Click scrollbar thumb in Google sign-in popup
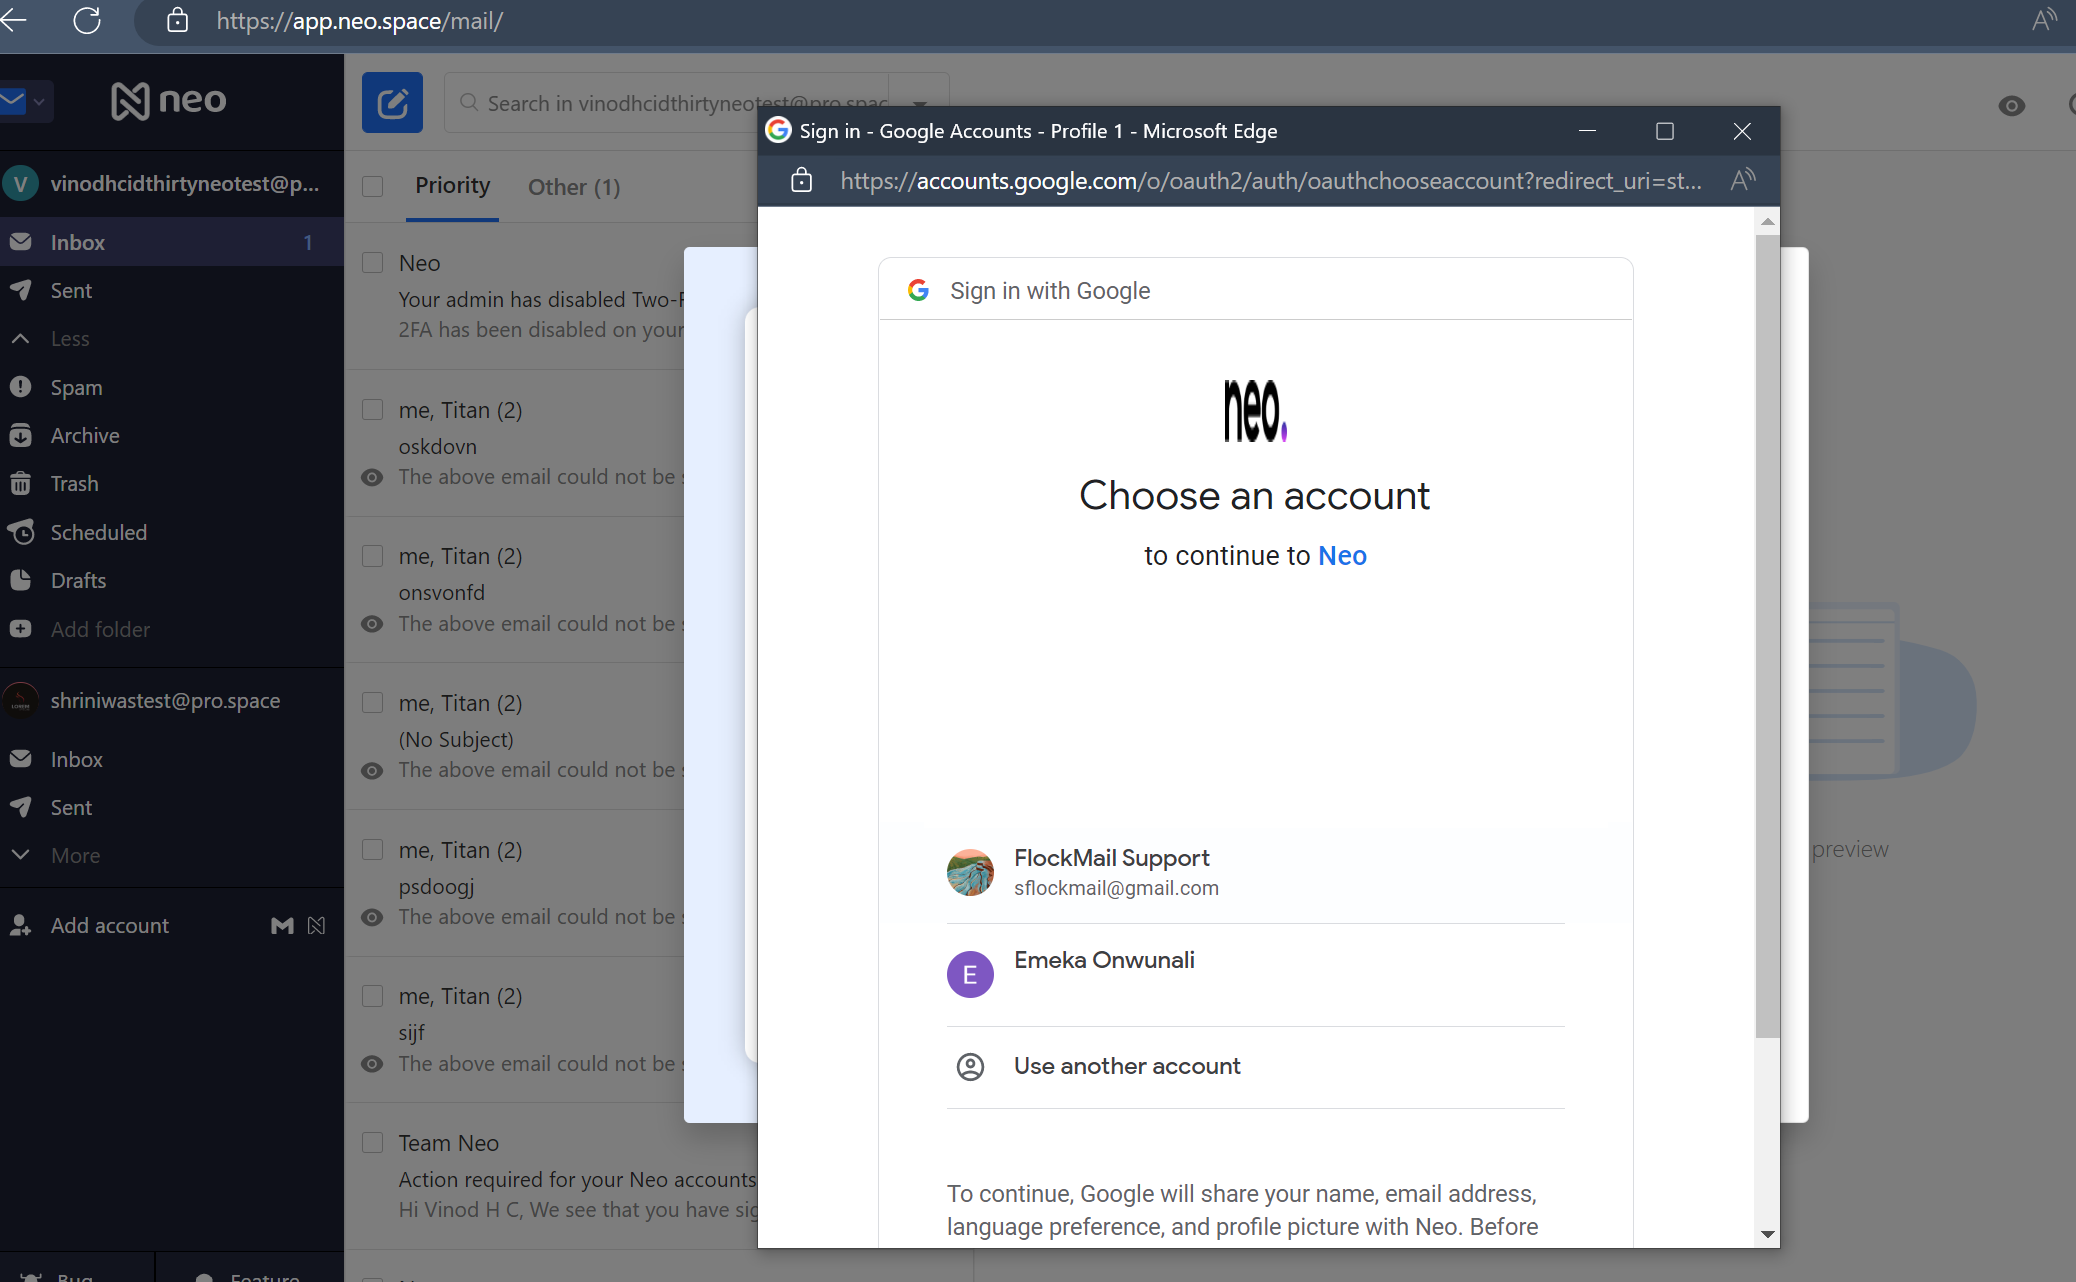Viewport: 2076px width, 1282px height. tap(1767, 636)
